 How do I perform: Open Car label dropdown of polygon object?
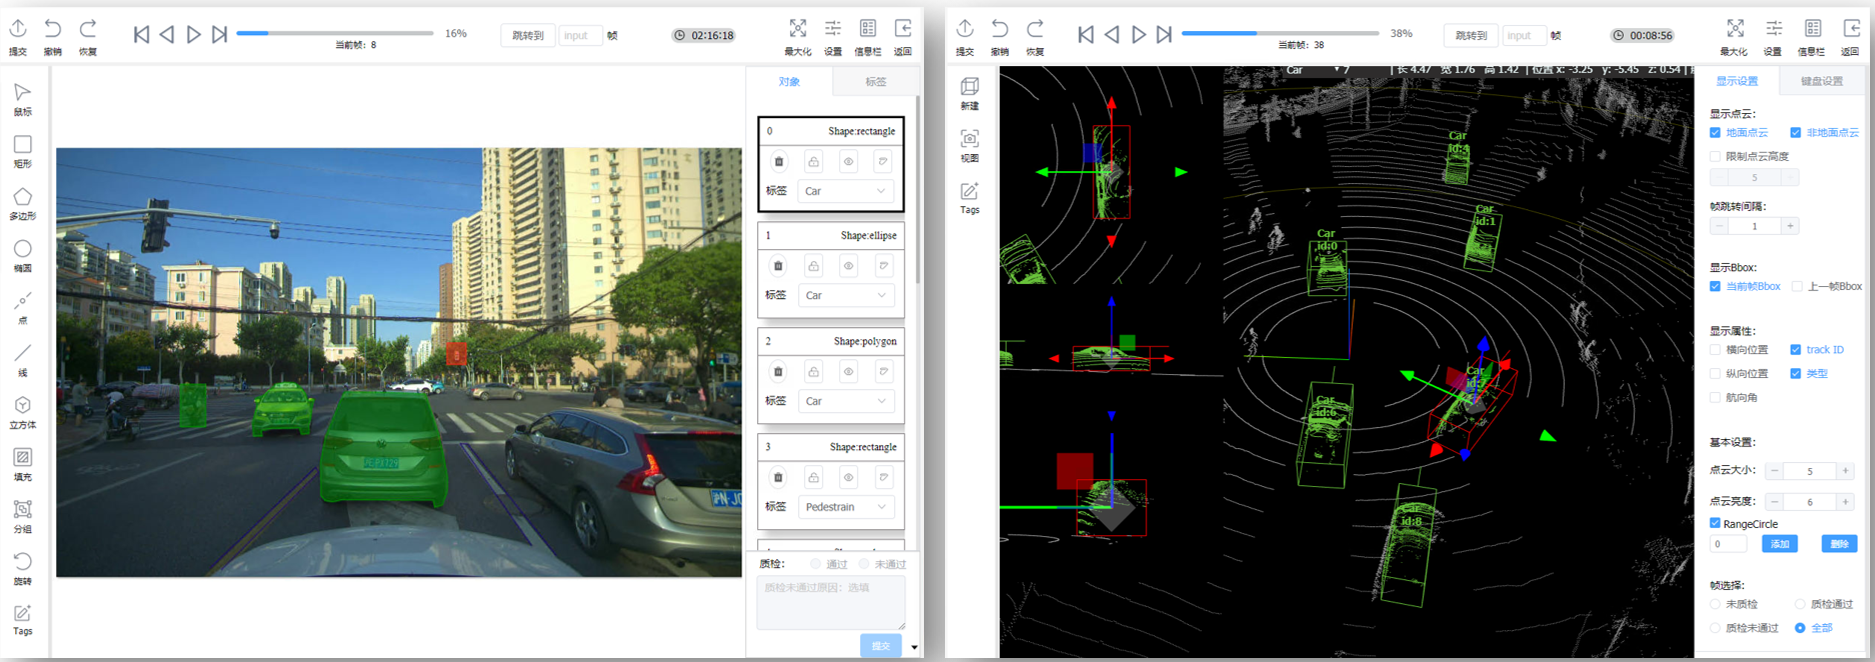846,401
